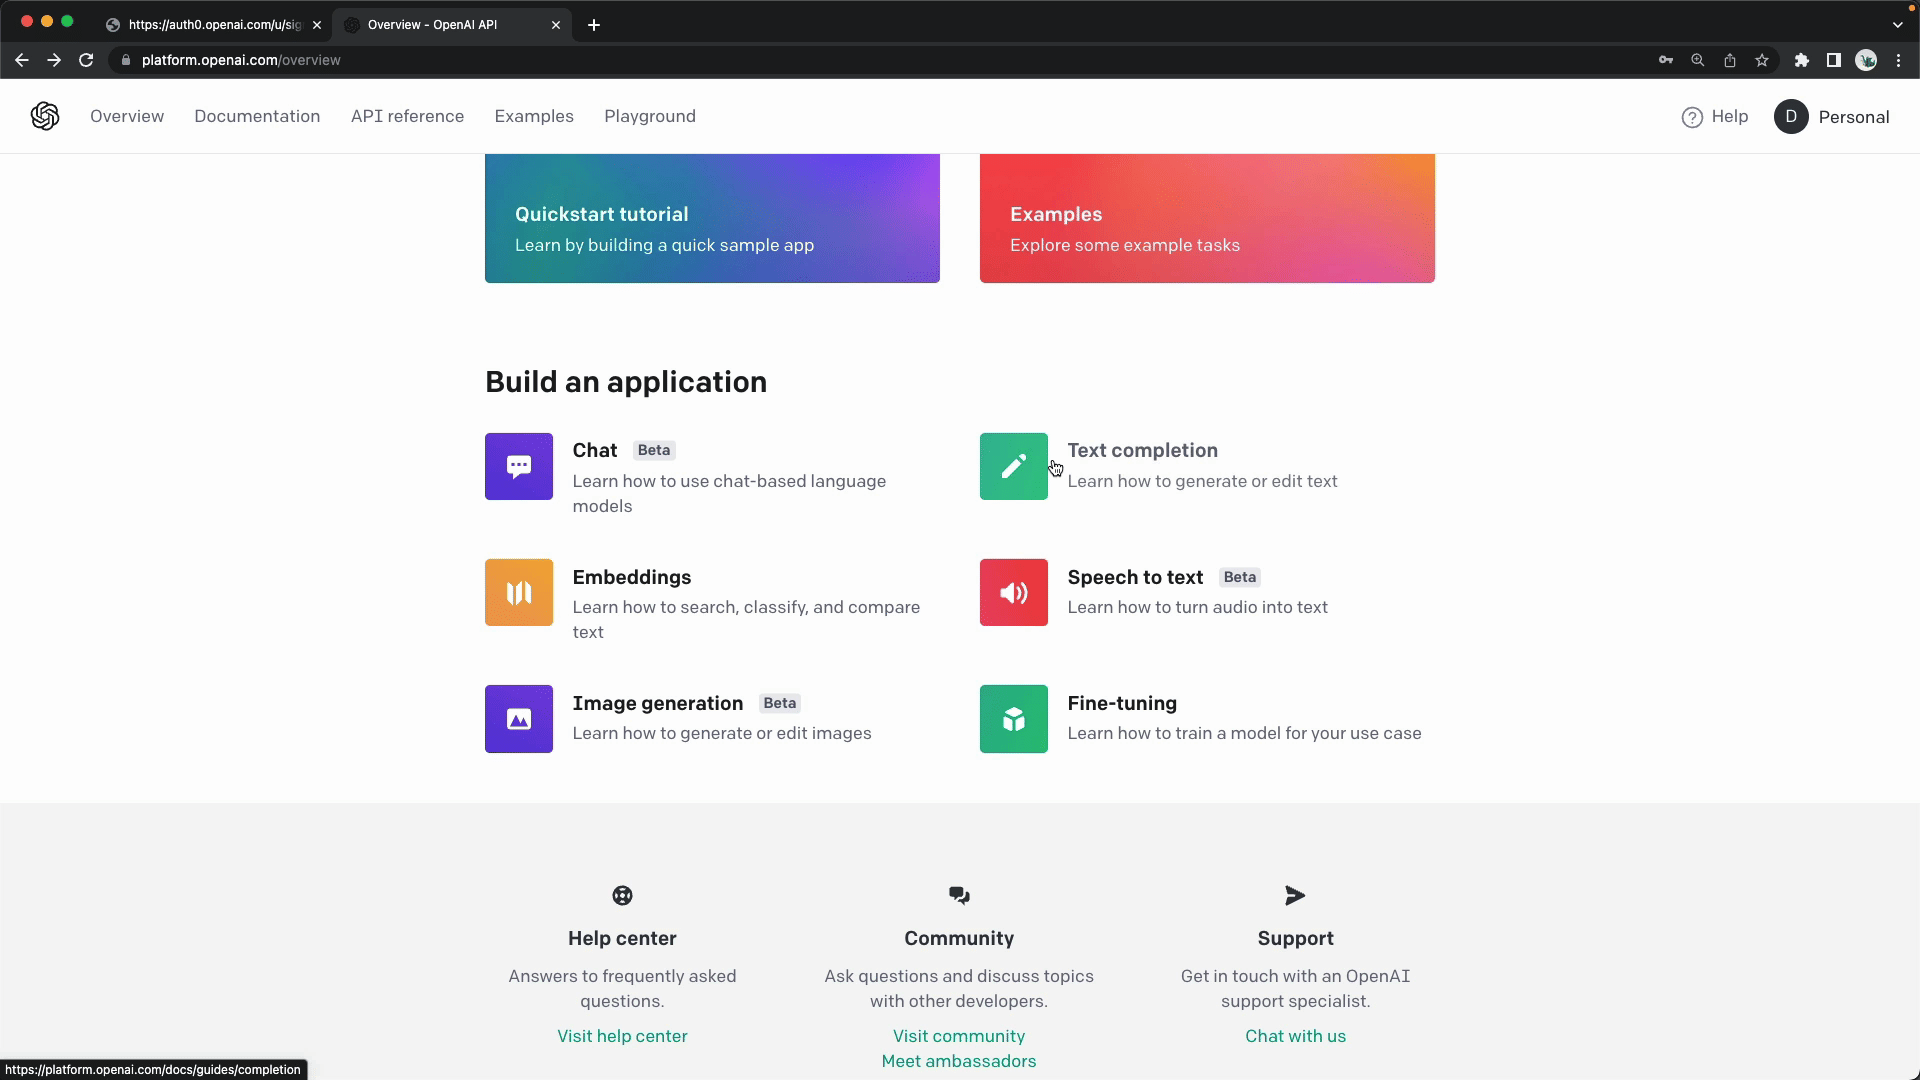Screen dimensions: 1920x1080
Task: Click the 'Support' heading
Action: pyautogui.click(x=1295, y=938)
